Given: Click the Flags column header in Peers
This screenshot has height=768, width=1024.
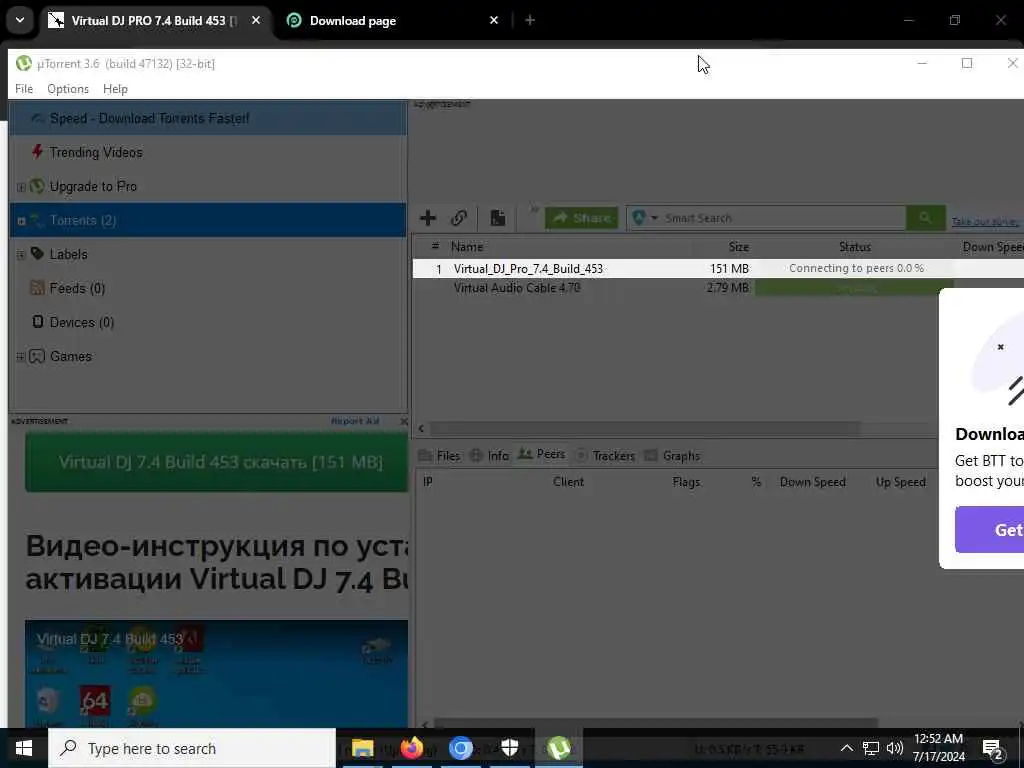Looking at the screenshot, I should click(x=686, y=482).
